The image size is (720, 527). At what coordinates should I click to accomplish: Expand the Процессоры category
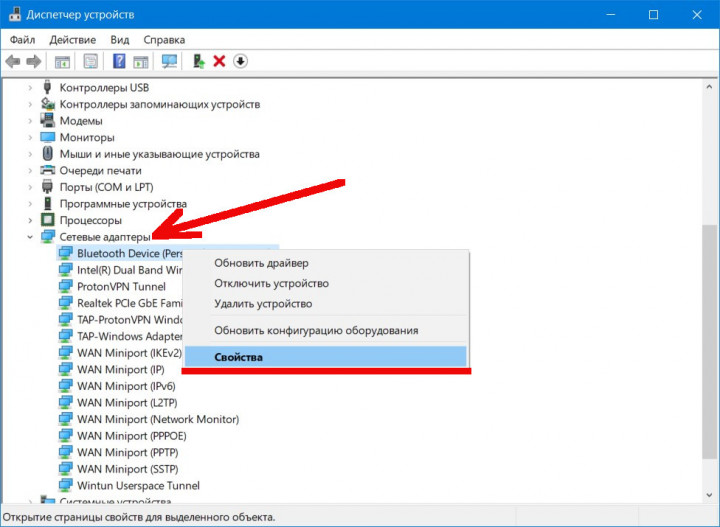(x=29, y=220)
